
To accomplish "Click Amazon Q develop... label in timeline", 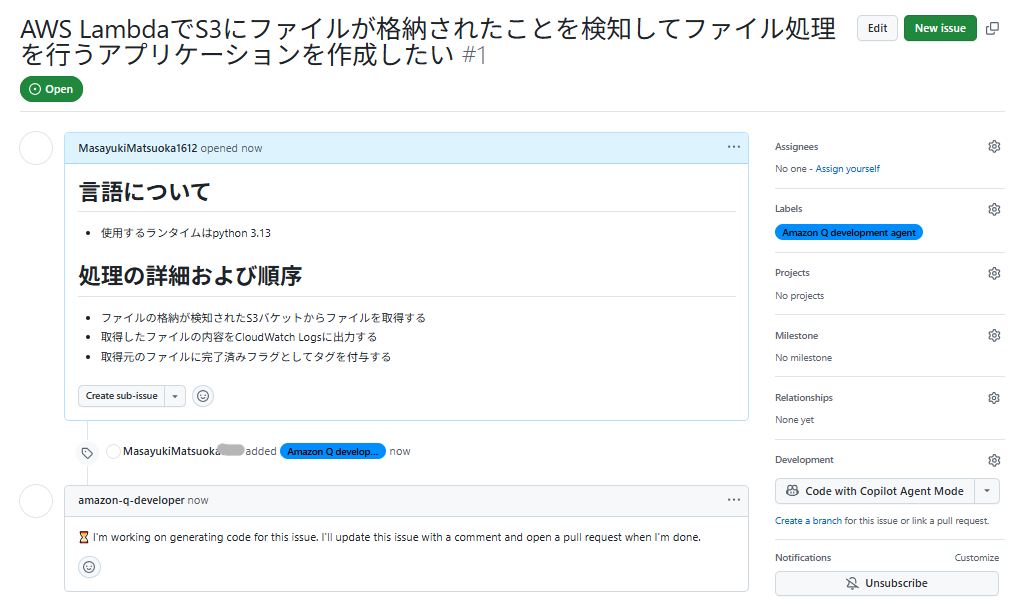I will [333, 451].
